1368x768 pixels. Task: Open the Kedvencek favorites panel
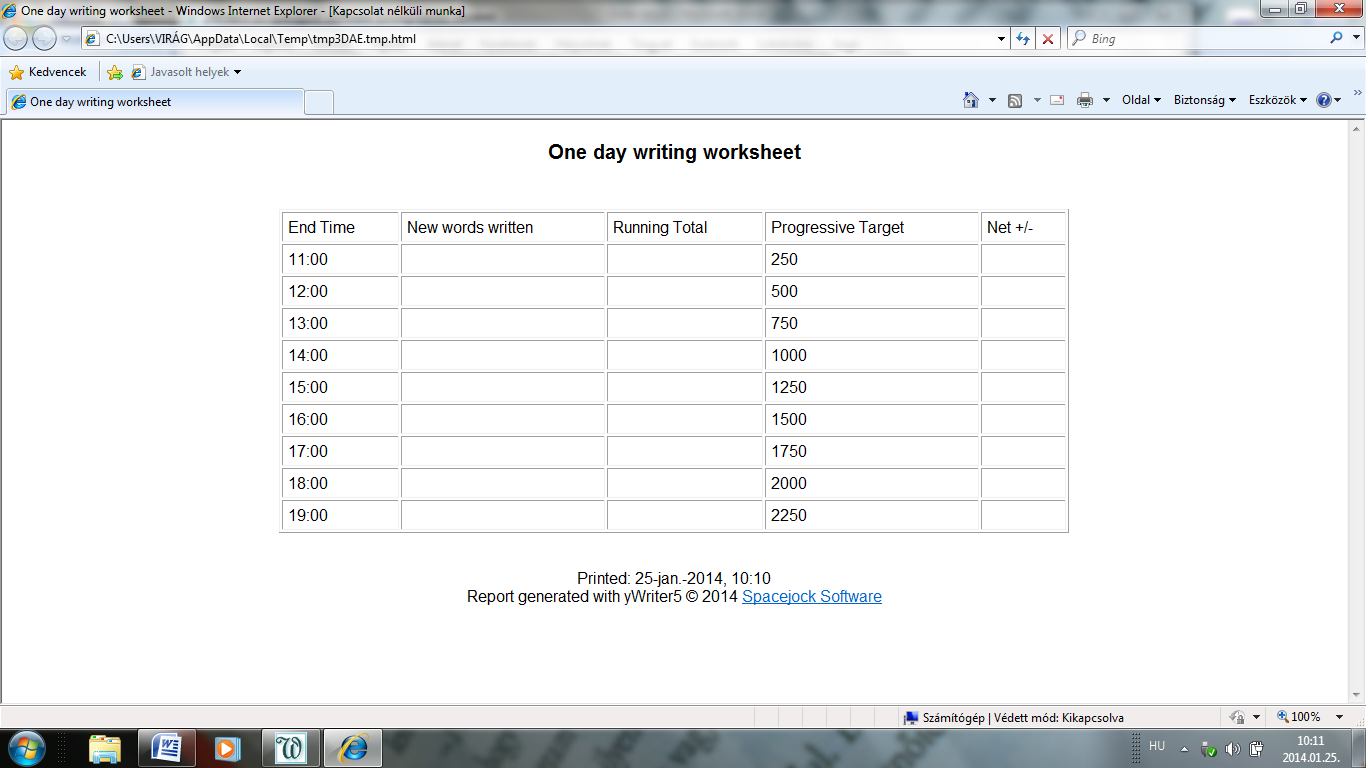pyautogui.click(x=47, y=72)
